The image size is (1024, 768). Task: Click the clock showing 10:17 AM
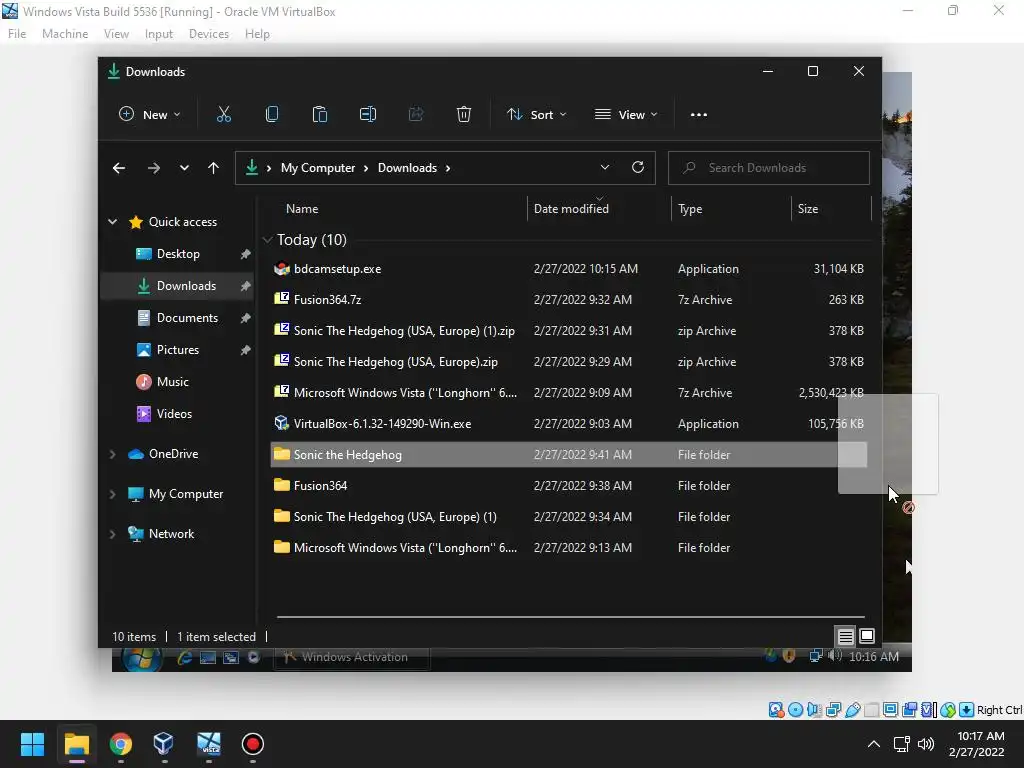click(980, 736)
